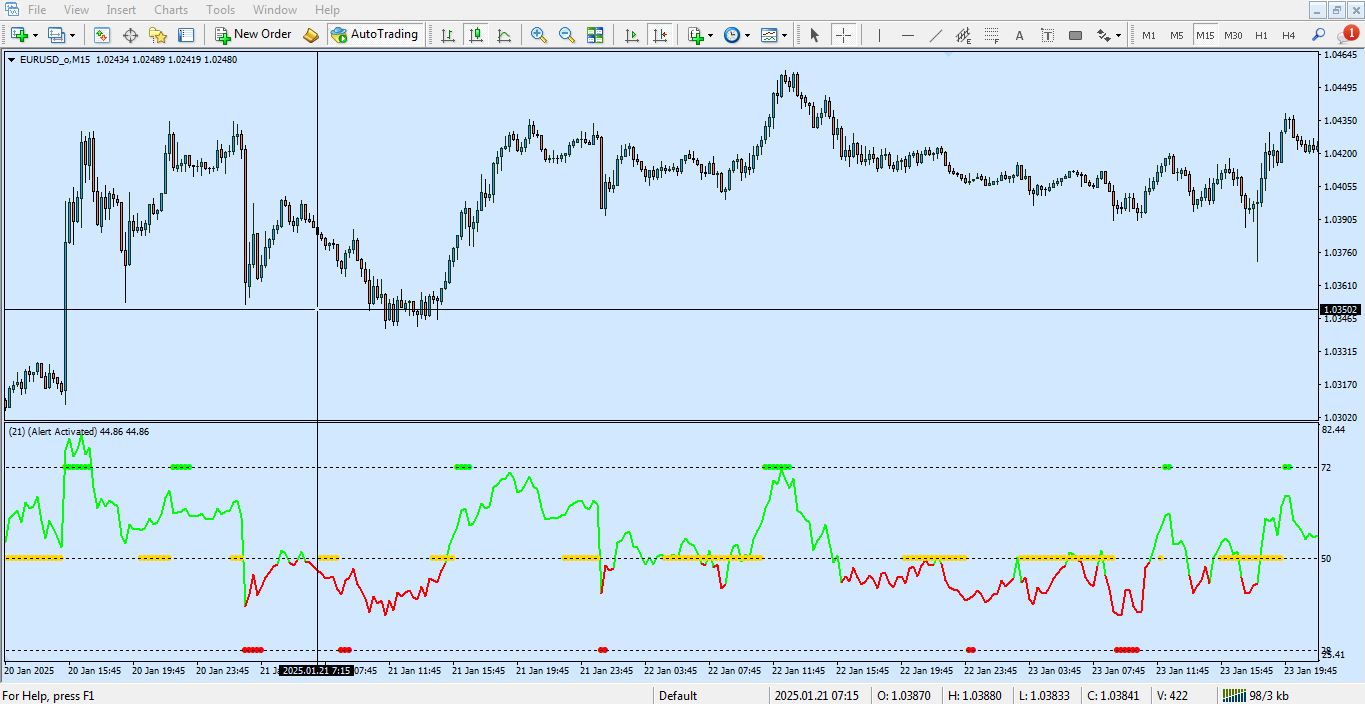Toggle the chart shift option
The image size is (1365, 704).
tap(660, 35)
